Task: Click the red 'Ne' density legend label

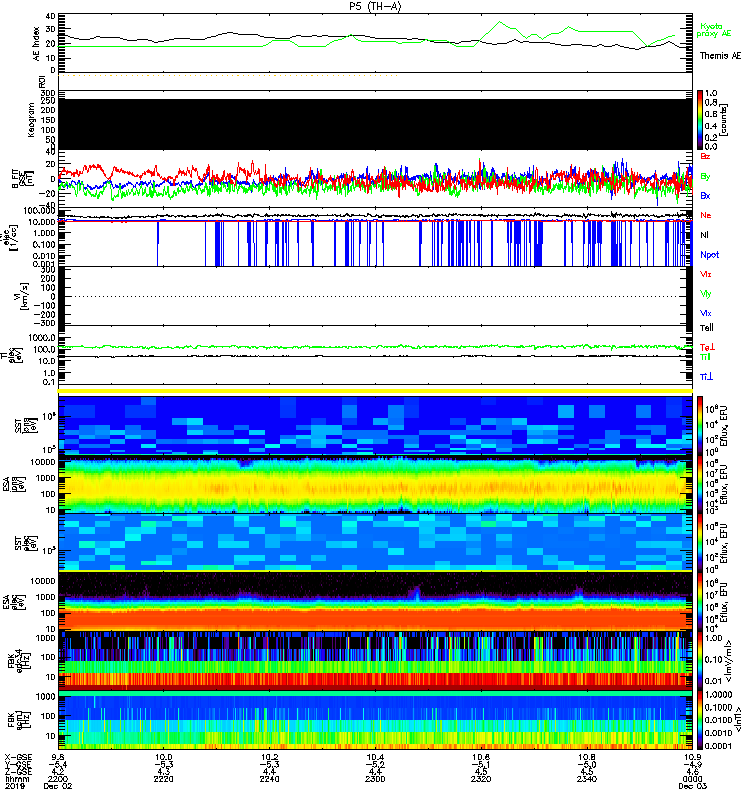Action: coord(705,215)
